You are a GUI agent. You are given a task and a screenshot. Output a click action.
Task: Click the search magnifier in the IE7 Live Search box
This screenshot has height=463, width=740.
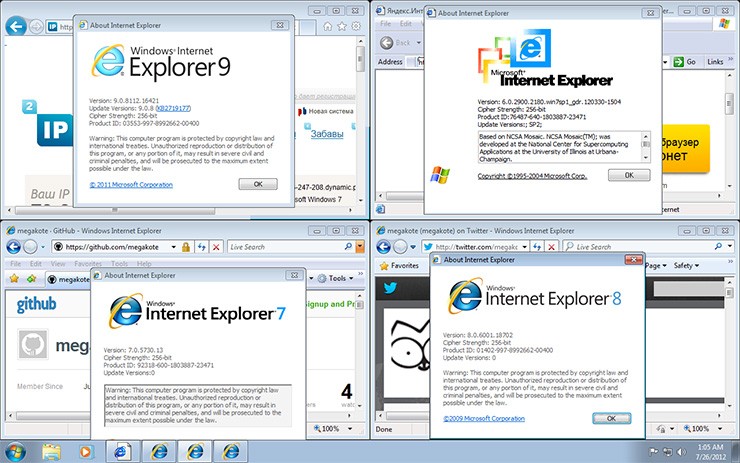[348, 246]
